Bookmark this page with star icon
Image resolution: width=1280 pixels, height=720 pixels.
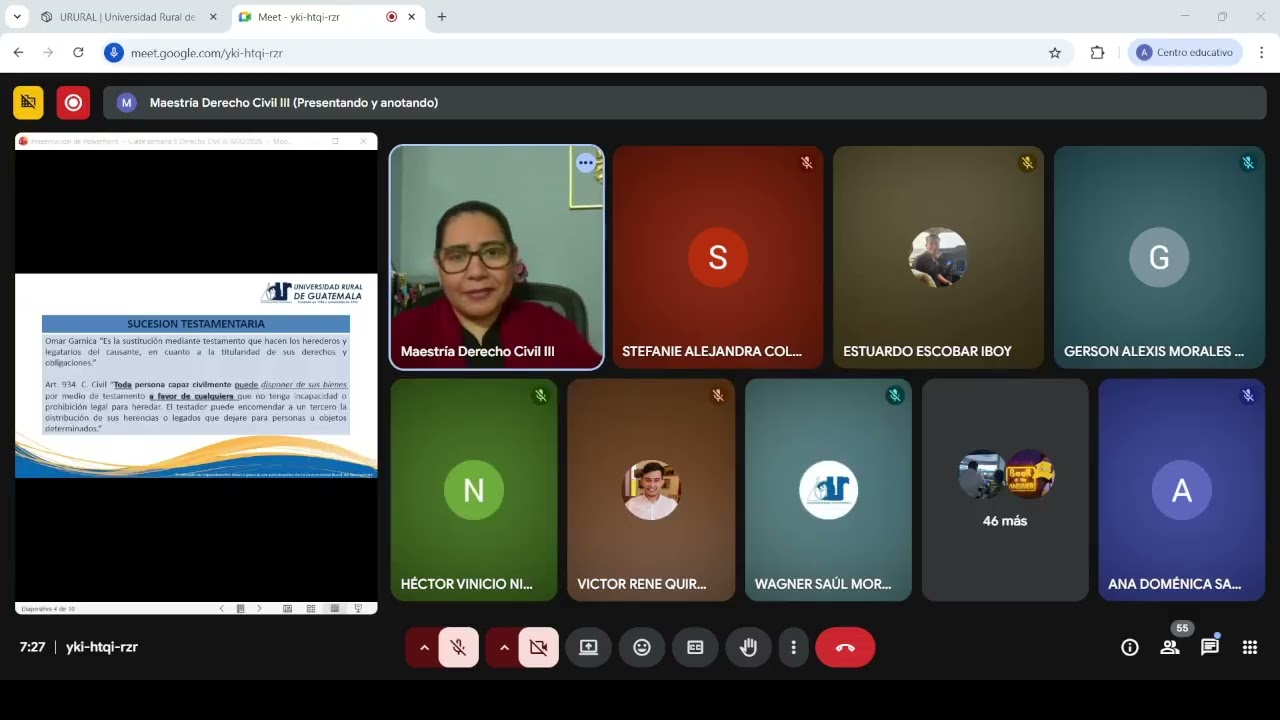click(1055, 53)
